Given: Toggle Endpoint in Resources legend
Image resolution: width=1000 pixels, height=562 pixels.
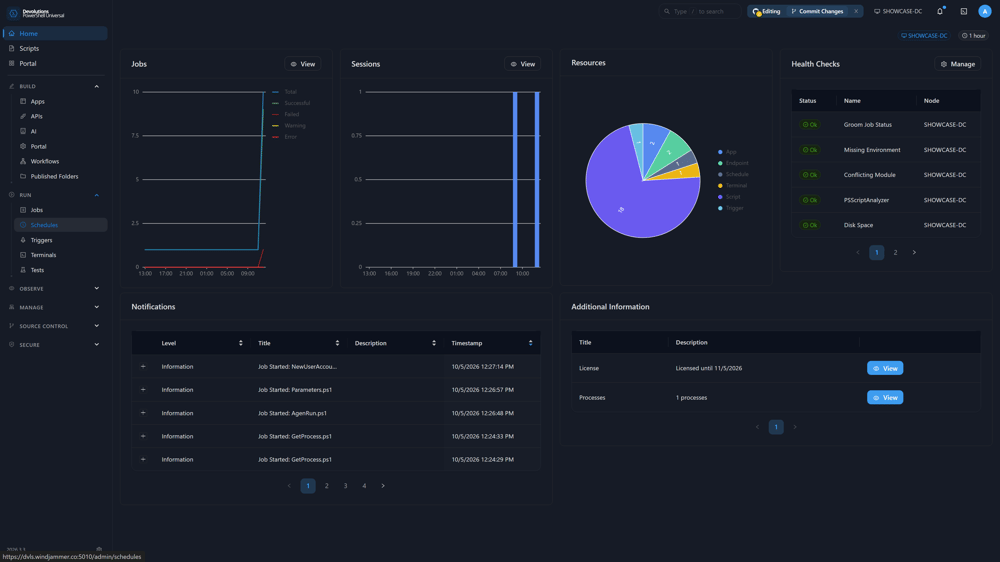Looking at the screenshot, I should tap(733, 163).
